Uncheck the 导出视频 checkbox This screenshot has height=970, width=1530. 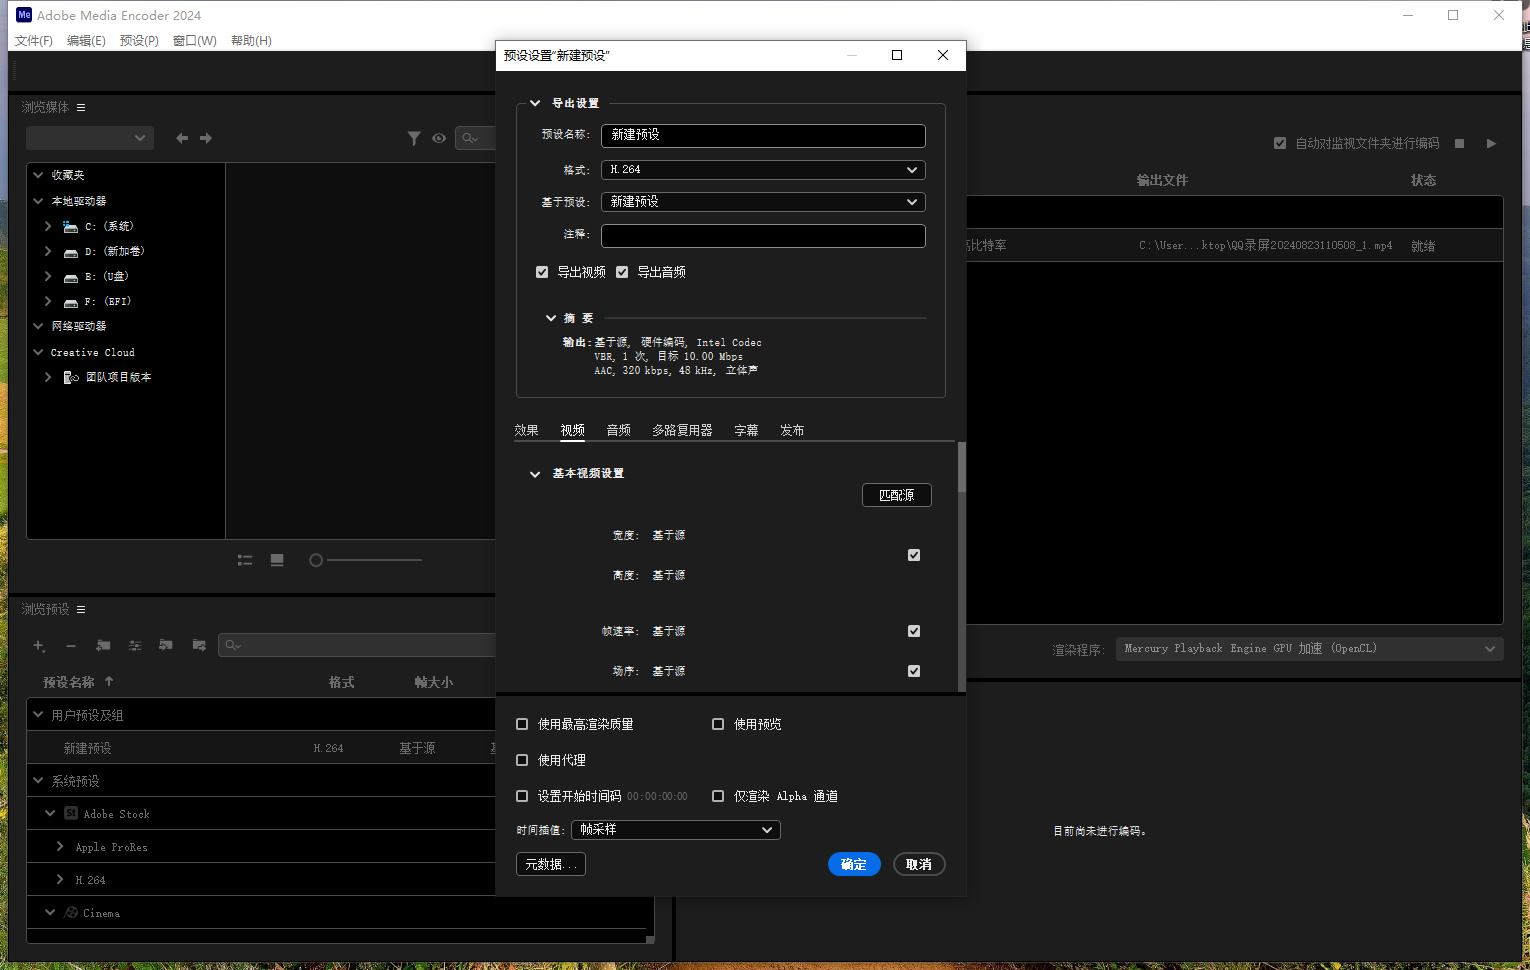pos(542,272)
